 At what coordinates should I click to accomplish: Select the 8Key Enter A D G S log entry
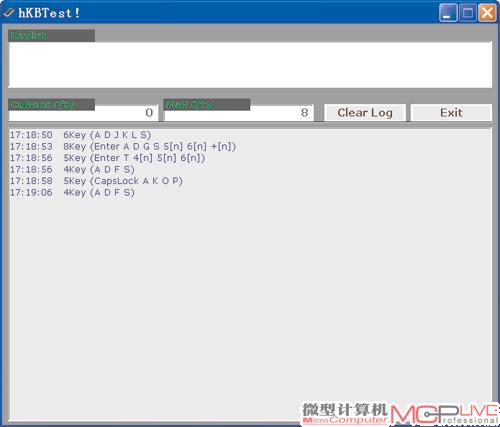point(123,146)
